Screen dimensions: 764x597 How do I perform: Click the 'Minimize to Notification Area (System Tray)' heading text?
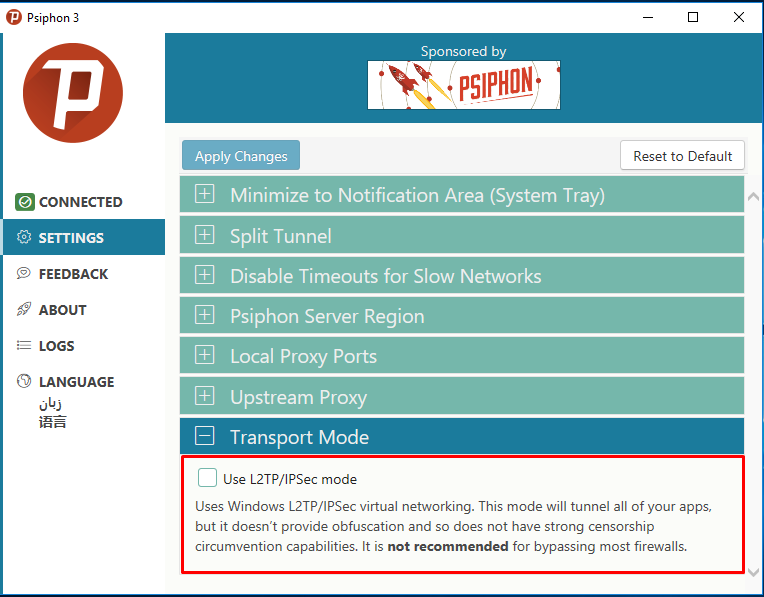pos(418,195)
